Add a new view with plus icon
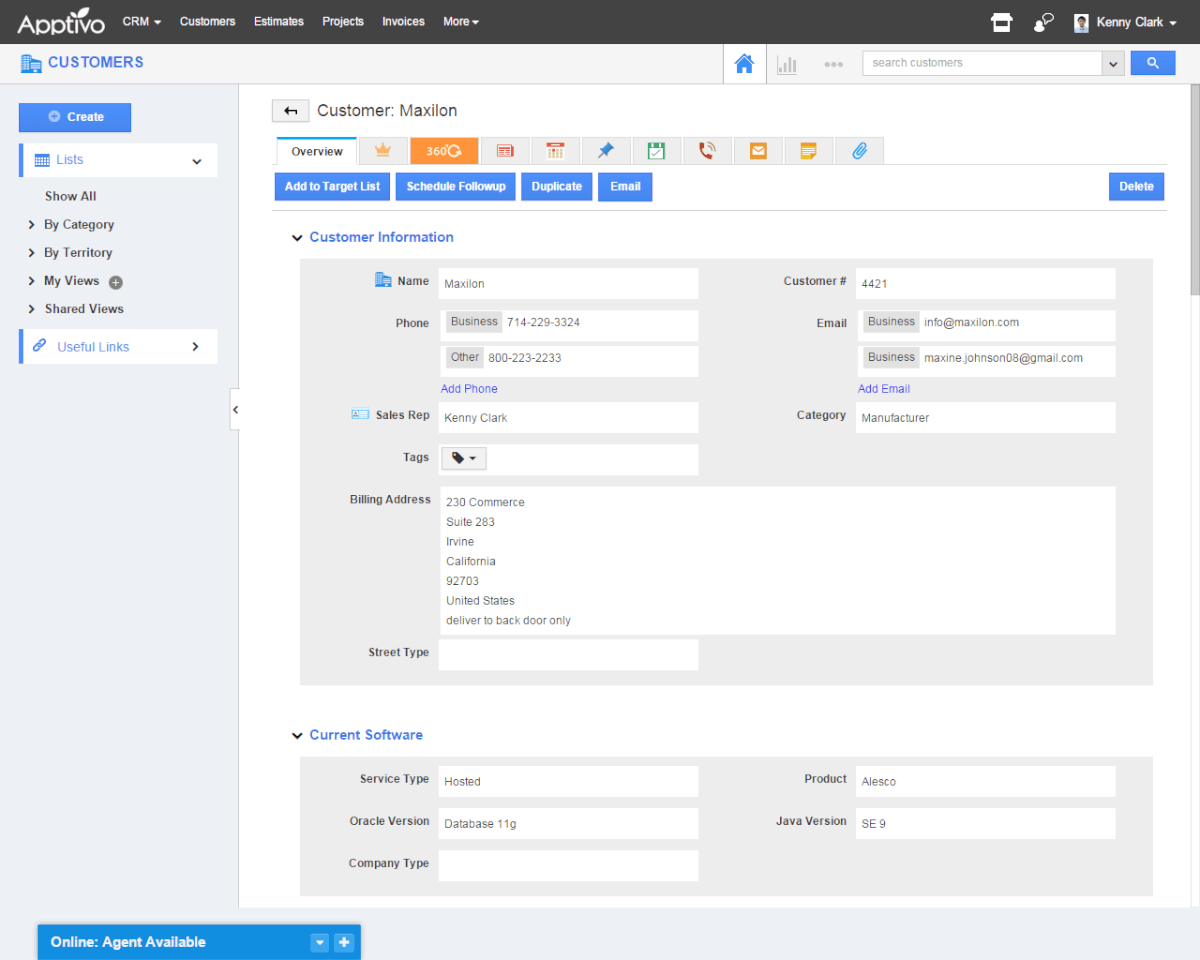The height and width of the screenshot is (960, 1200). [x=116, y=282]
